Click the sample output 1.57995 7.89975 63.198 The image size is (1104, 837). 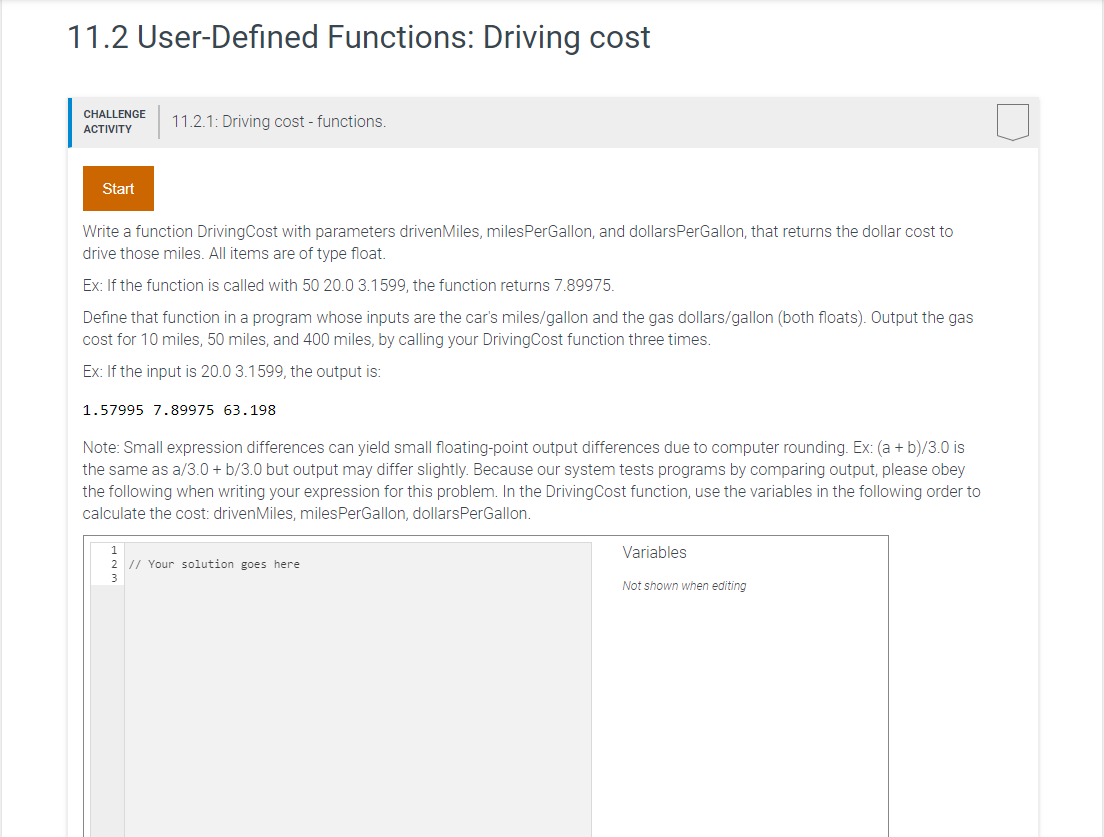[x=178, y=409]
